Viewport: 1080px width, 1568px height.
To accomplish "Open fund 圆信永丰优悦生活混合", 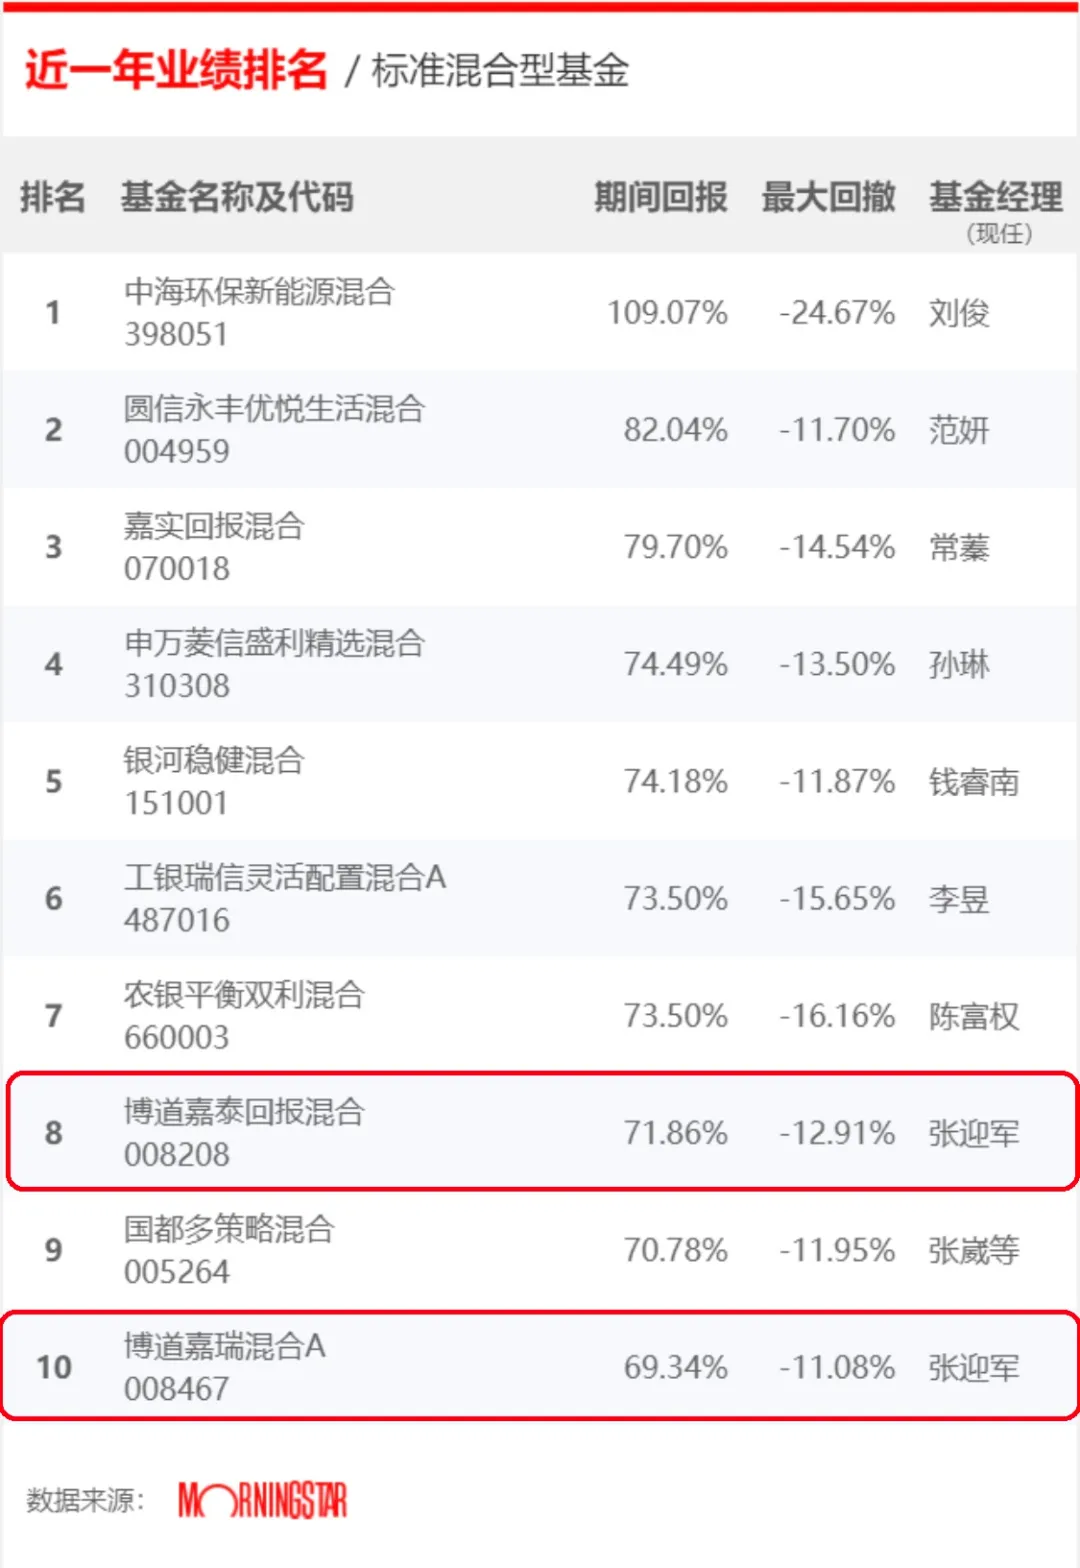I will click(x=274, y=409).
